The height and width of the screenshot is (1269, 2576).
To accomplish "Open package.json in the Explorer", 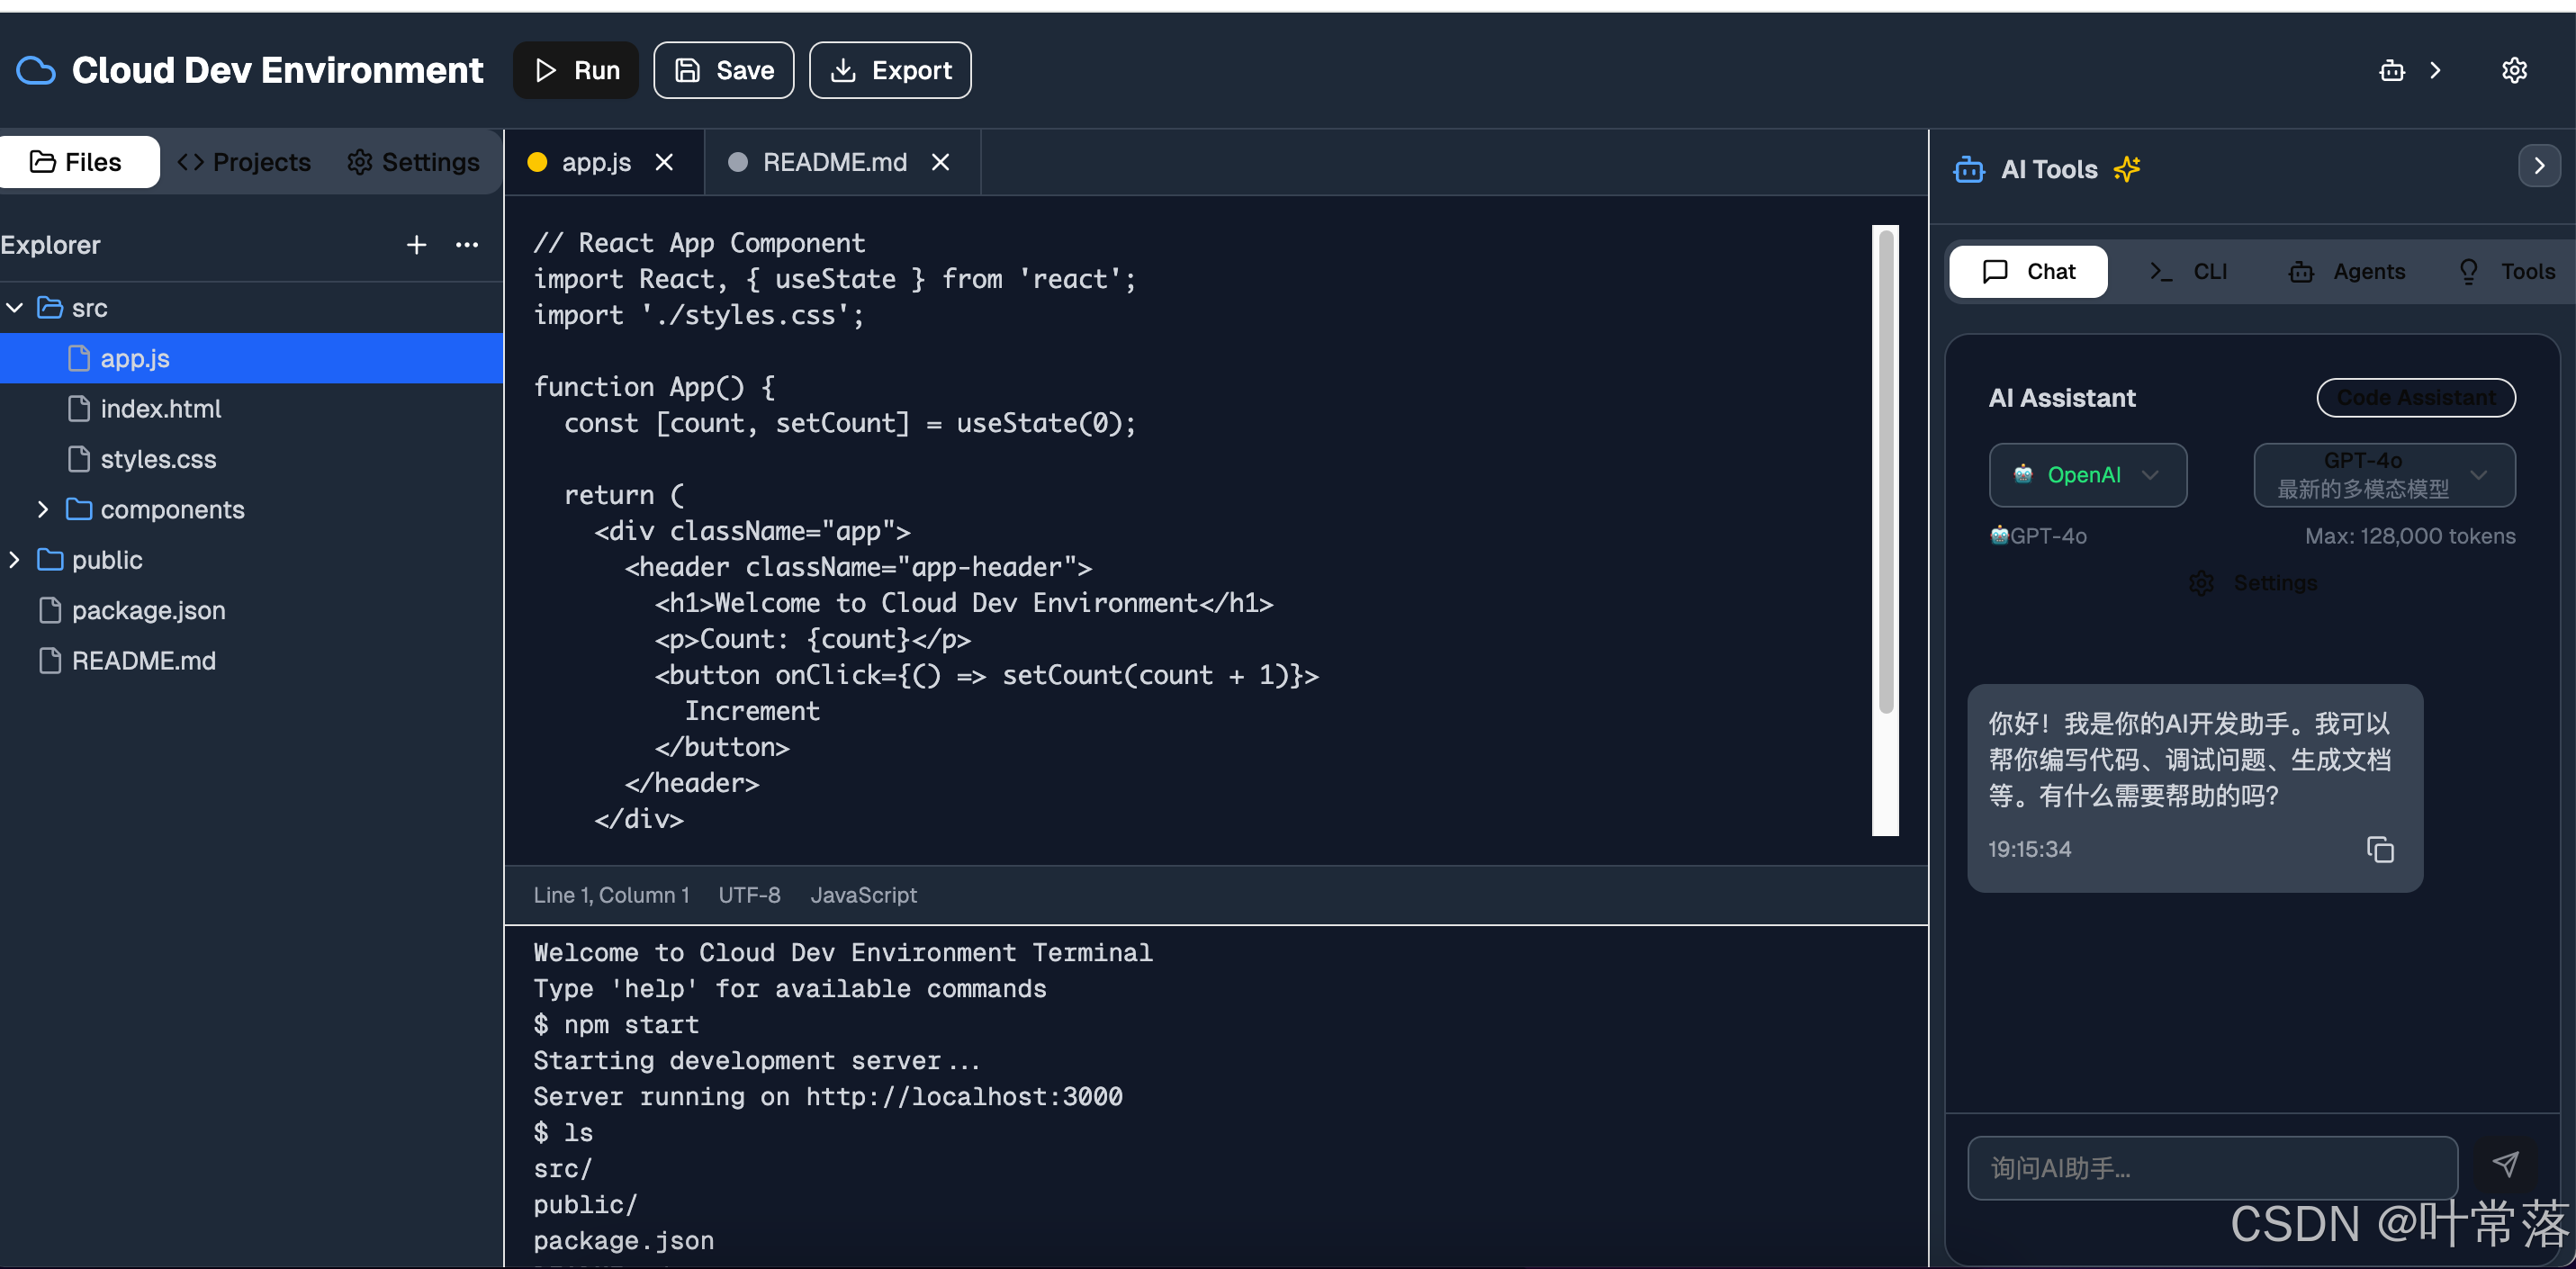I will (x=251, y=610).
